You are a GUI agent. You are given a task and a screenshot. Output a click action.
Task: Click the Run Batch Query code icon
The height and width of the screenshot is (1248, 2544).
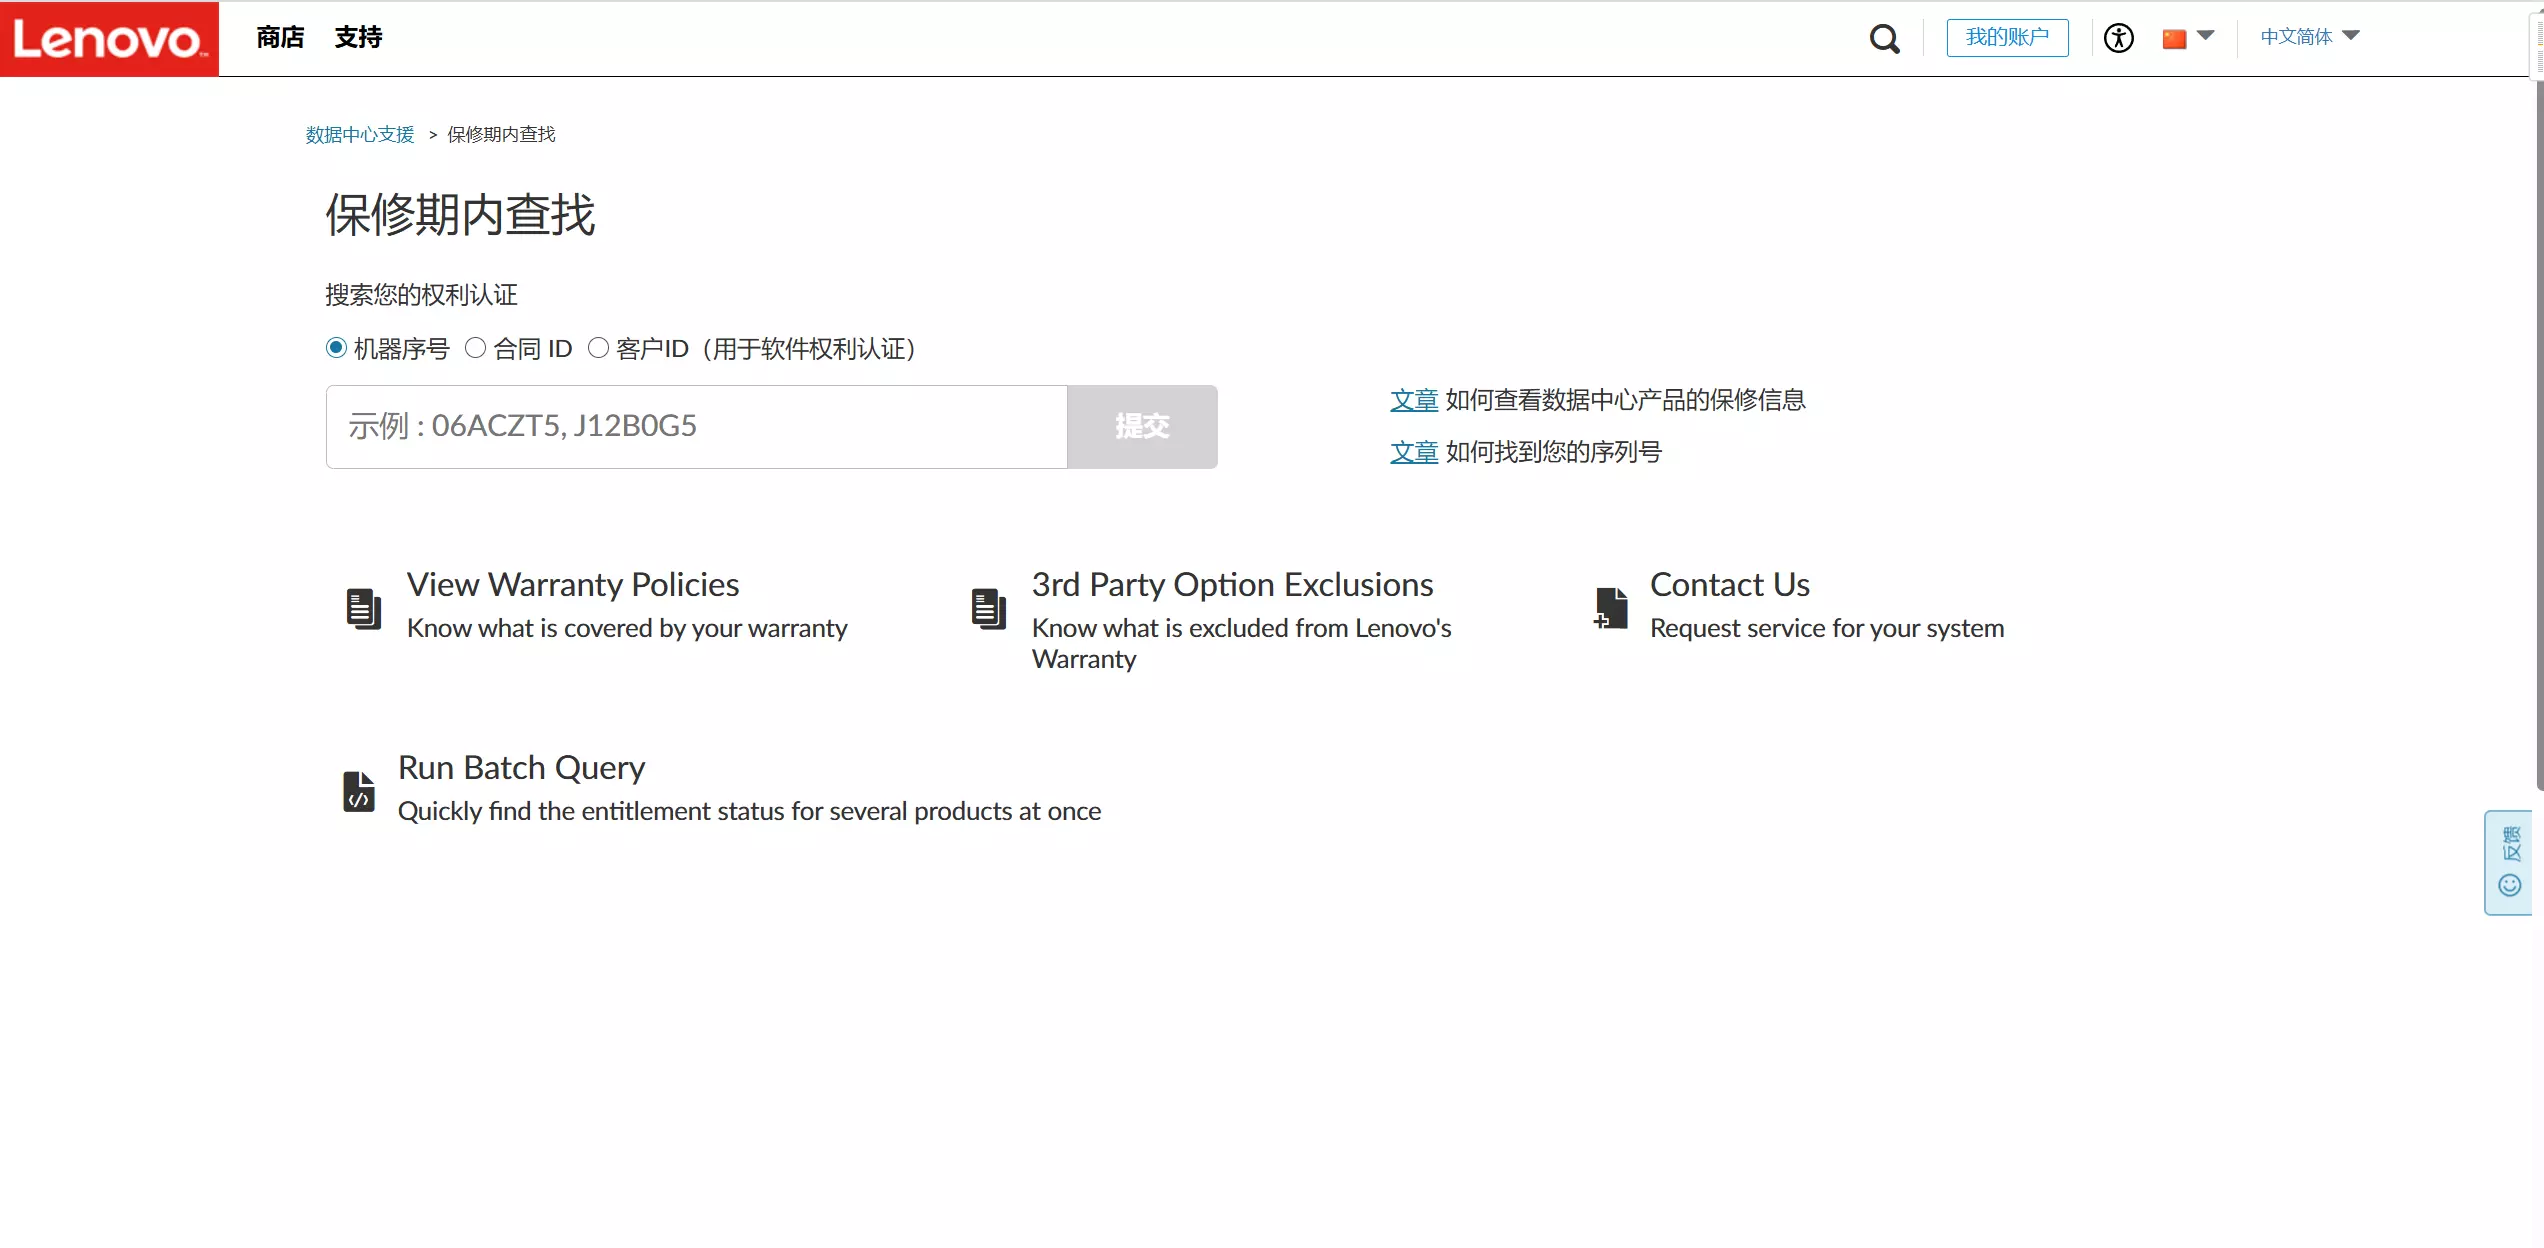(x=359, y=791)
